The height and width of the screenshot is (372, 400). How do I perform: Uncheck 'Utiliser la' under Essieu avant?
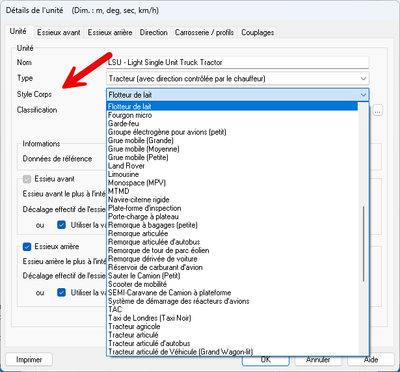pos(61,225)
